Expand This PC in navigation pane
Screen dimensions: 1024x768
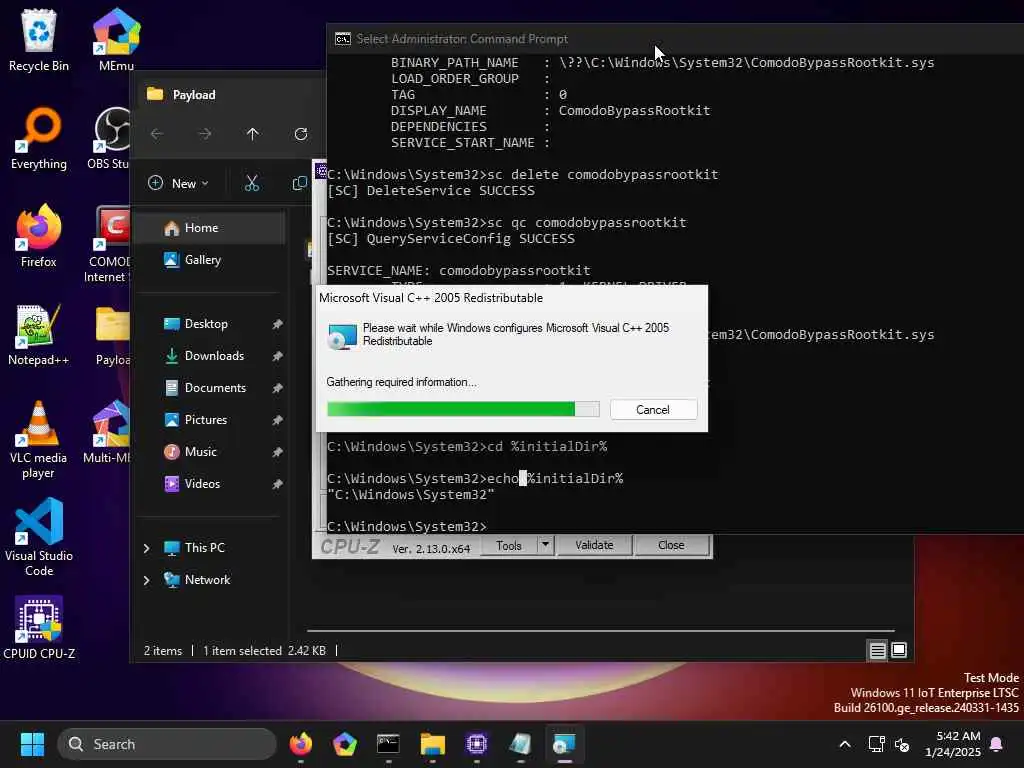(146, 548)
